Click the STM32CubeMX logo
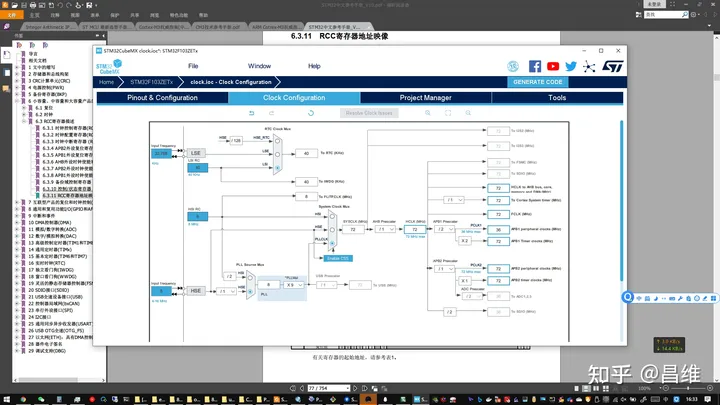The height and width of the screenshot is (405, 720). click(x=109, y=67)
